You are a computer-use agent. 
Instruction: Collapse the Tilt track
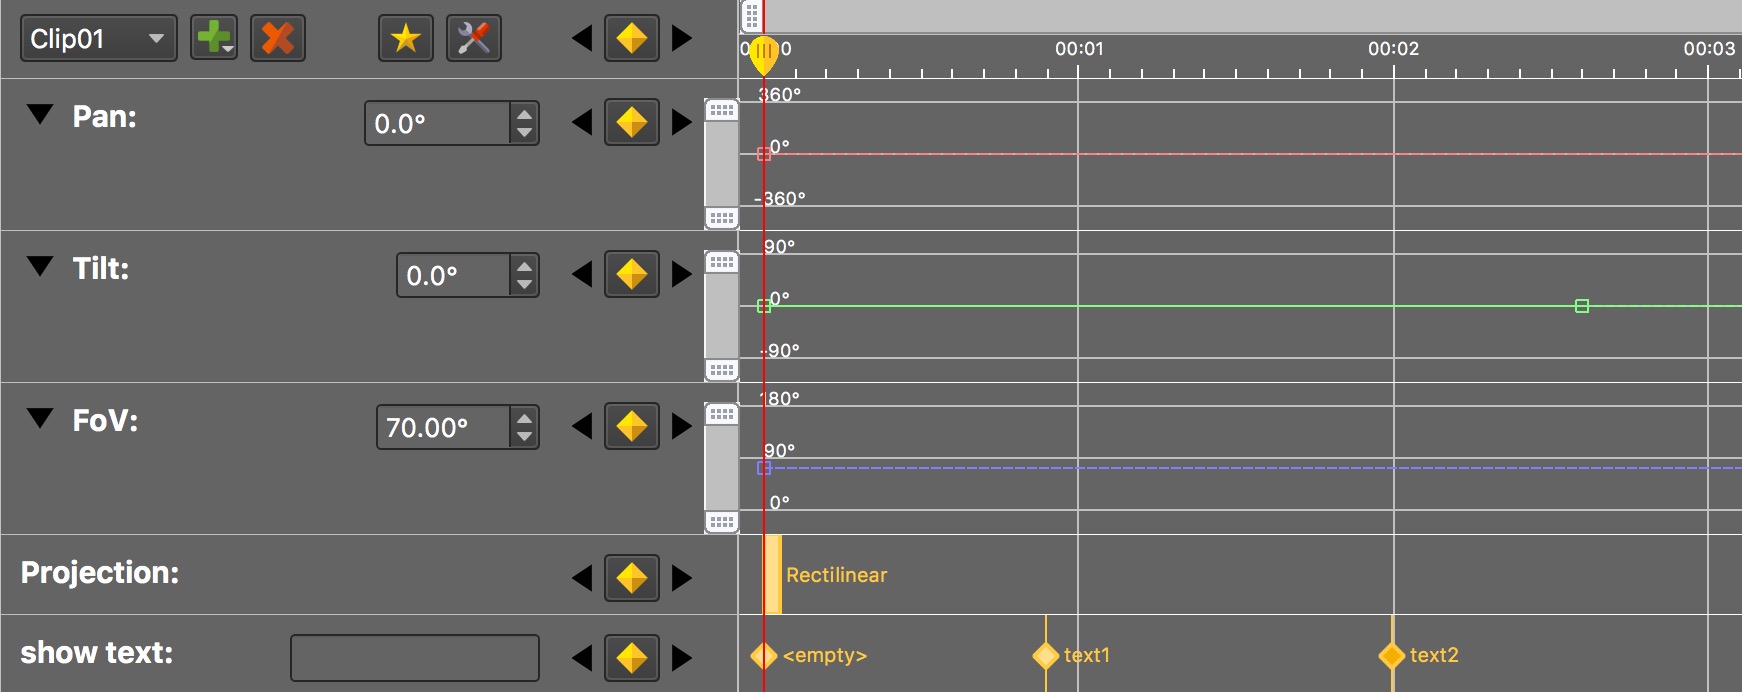[40, 267]
